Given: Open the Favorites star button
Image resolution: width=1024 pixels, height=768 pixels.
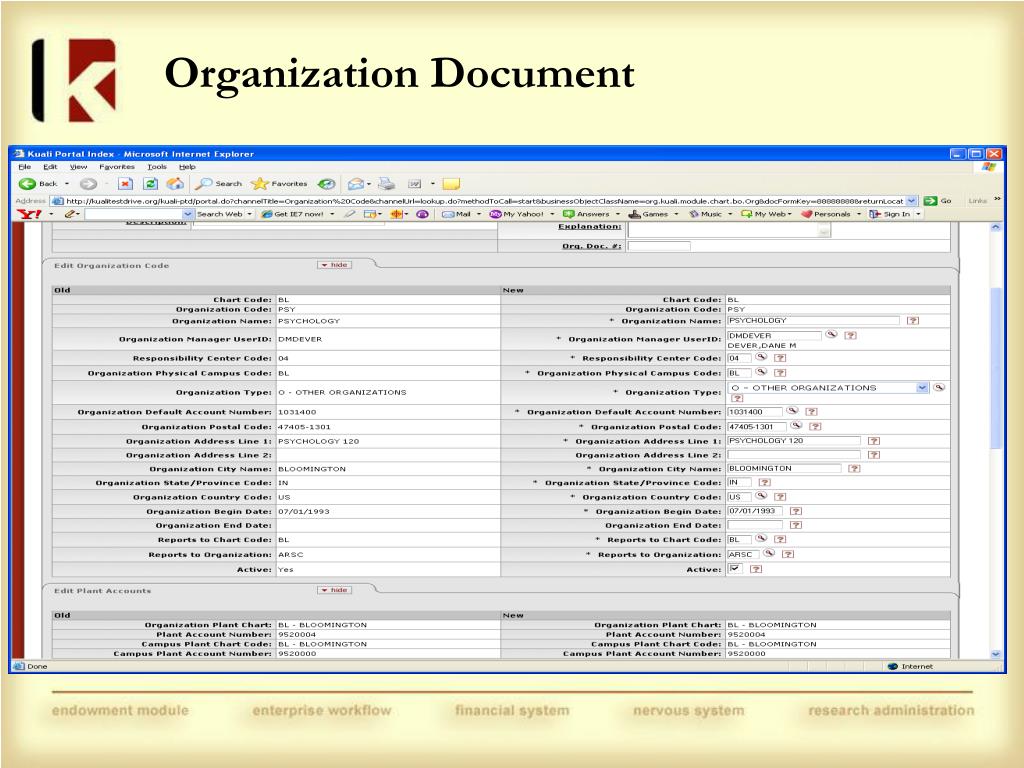Looking at the screenshot, I should tap(279, 184).
